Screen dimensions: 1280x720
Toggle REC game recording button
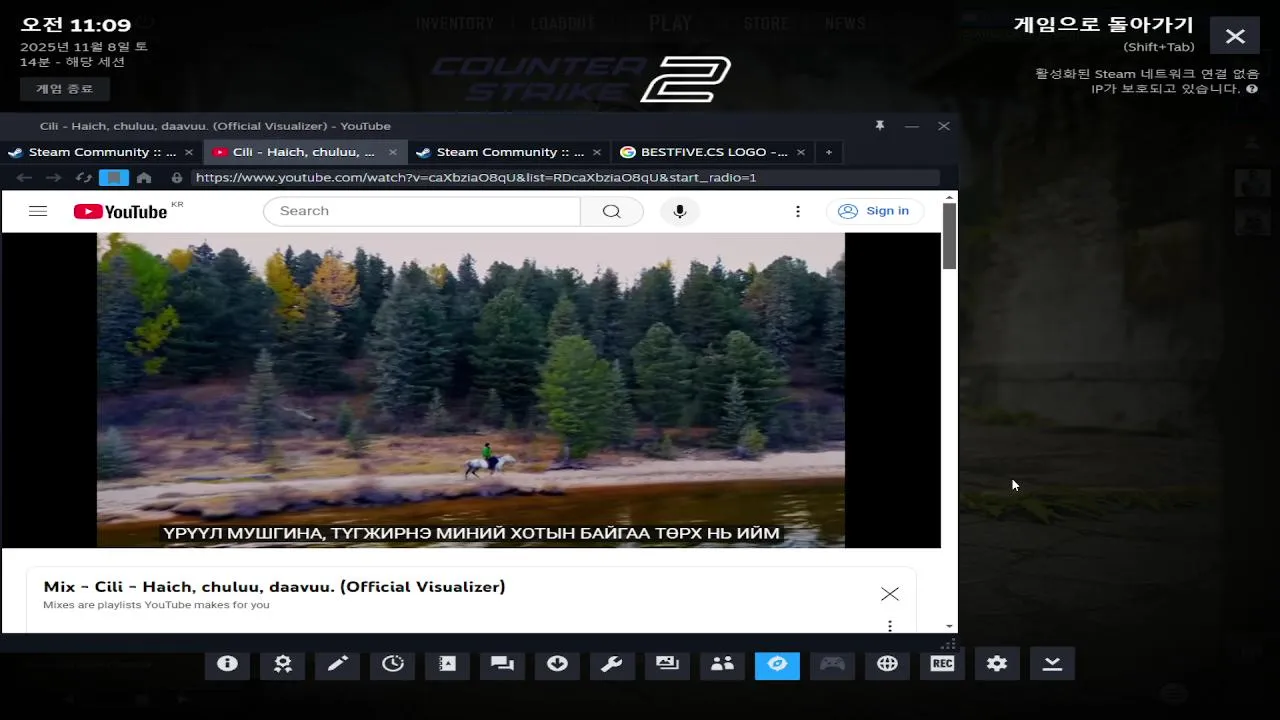click(x=942, y=664)
